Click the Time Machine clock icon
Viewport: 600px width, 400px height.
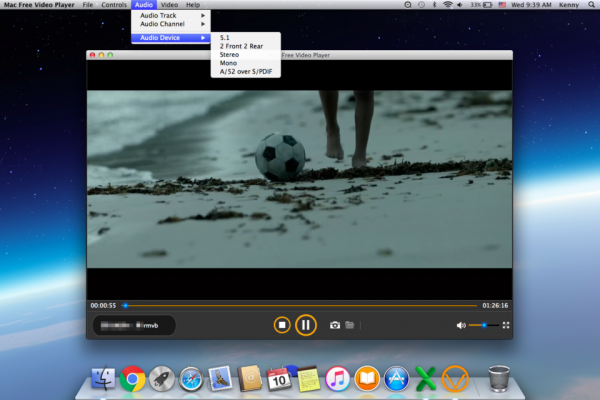pyautogui.click(x=421, y=5)
